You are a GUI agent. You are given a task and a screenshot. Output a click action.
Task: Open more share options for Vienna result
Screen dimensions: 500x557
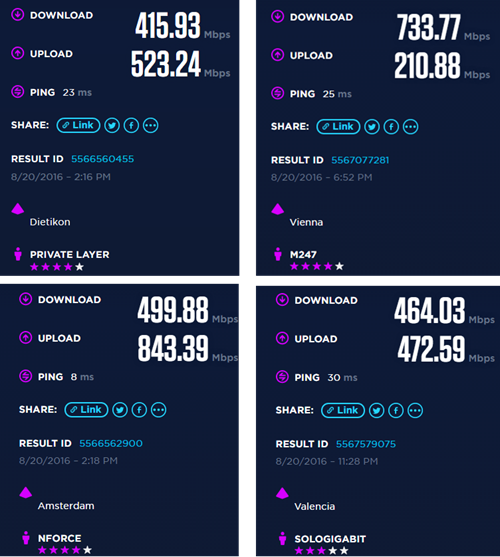pyautogui.click(x=411, y=127)
